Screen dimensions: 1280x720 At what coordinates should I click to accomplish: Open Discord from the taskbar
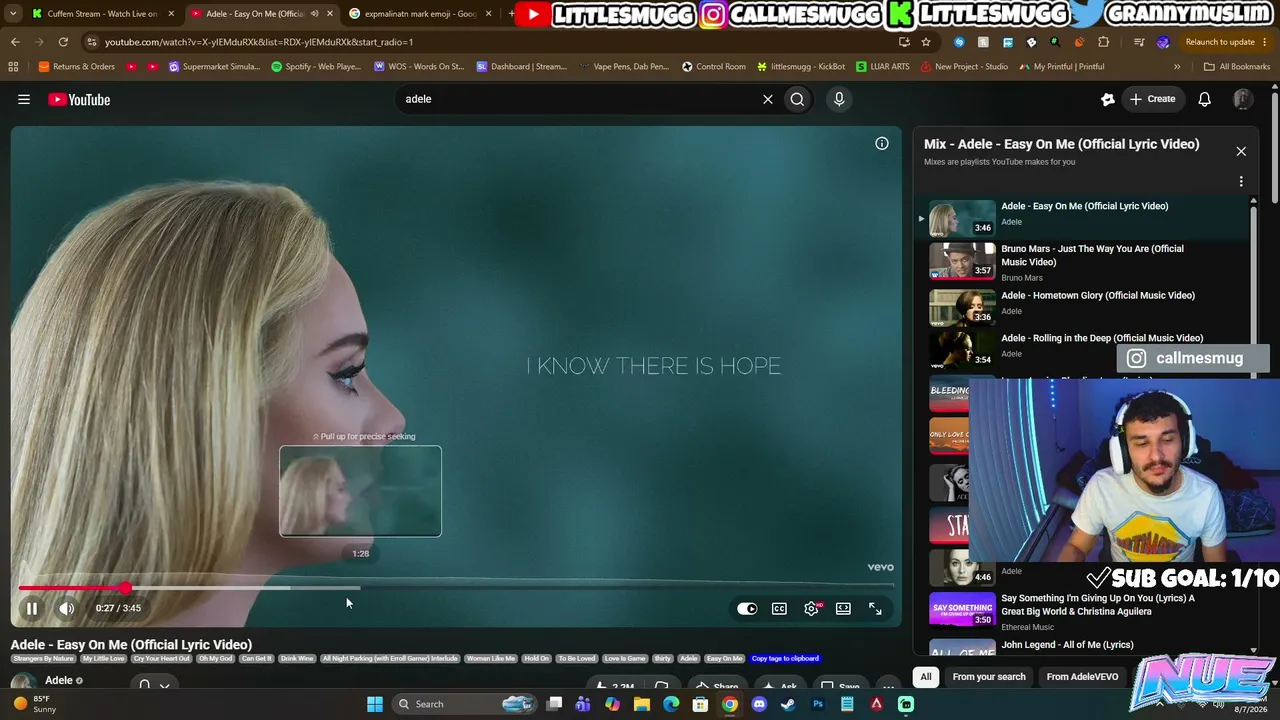pyautogui.click(x=759, y=704)
